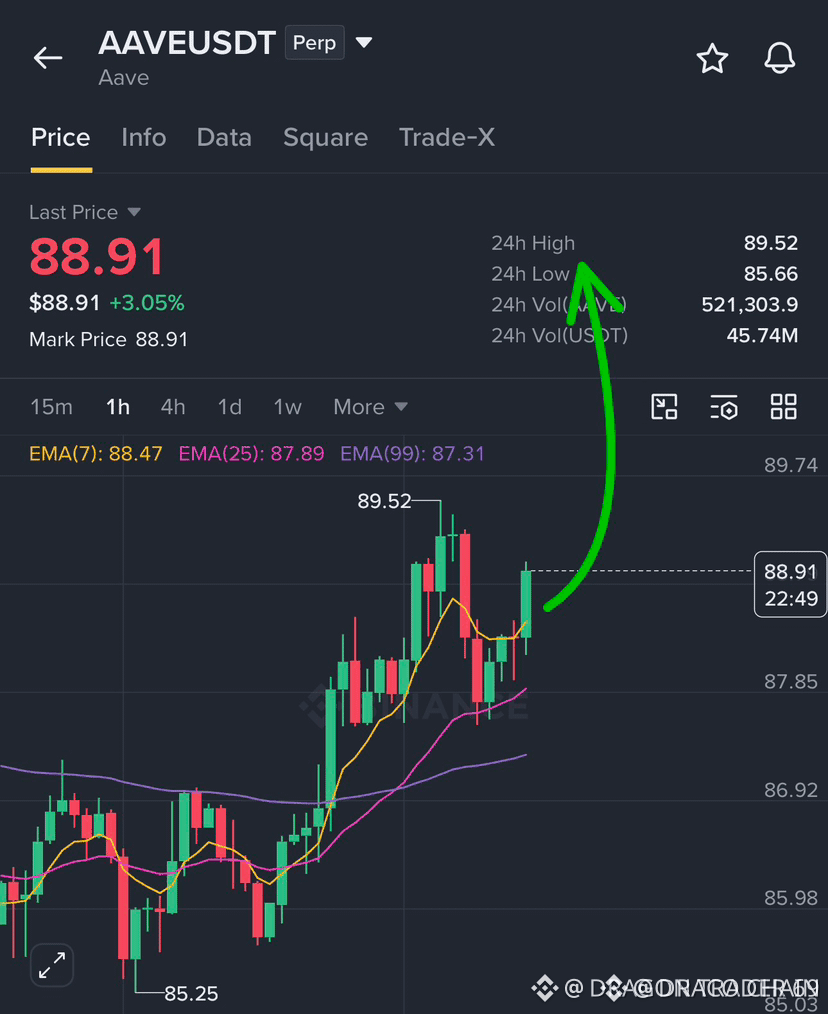Tap the 24h Low value 85.66

[770, 274]
